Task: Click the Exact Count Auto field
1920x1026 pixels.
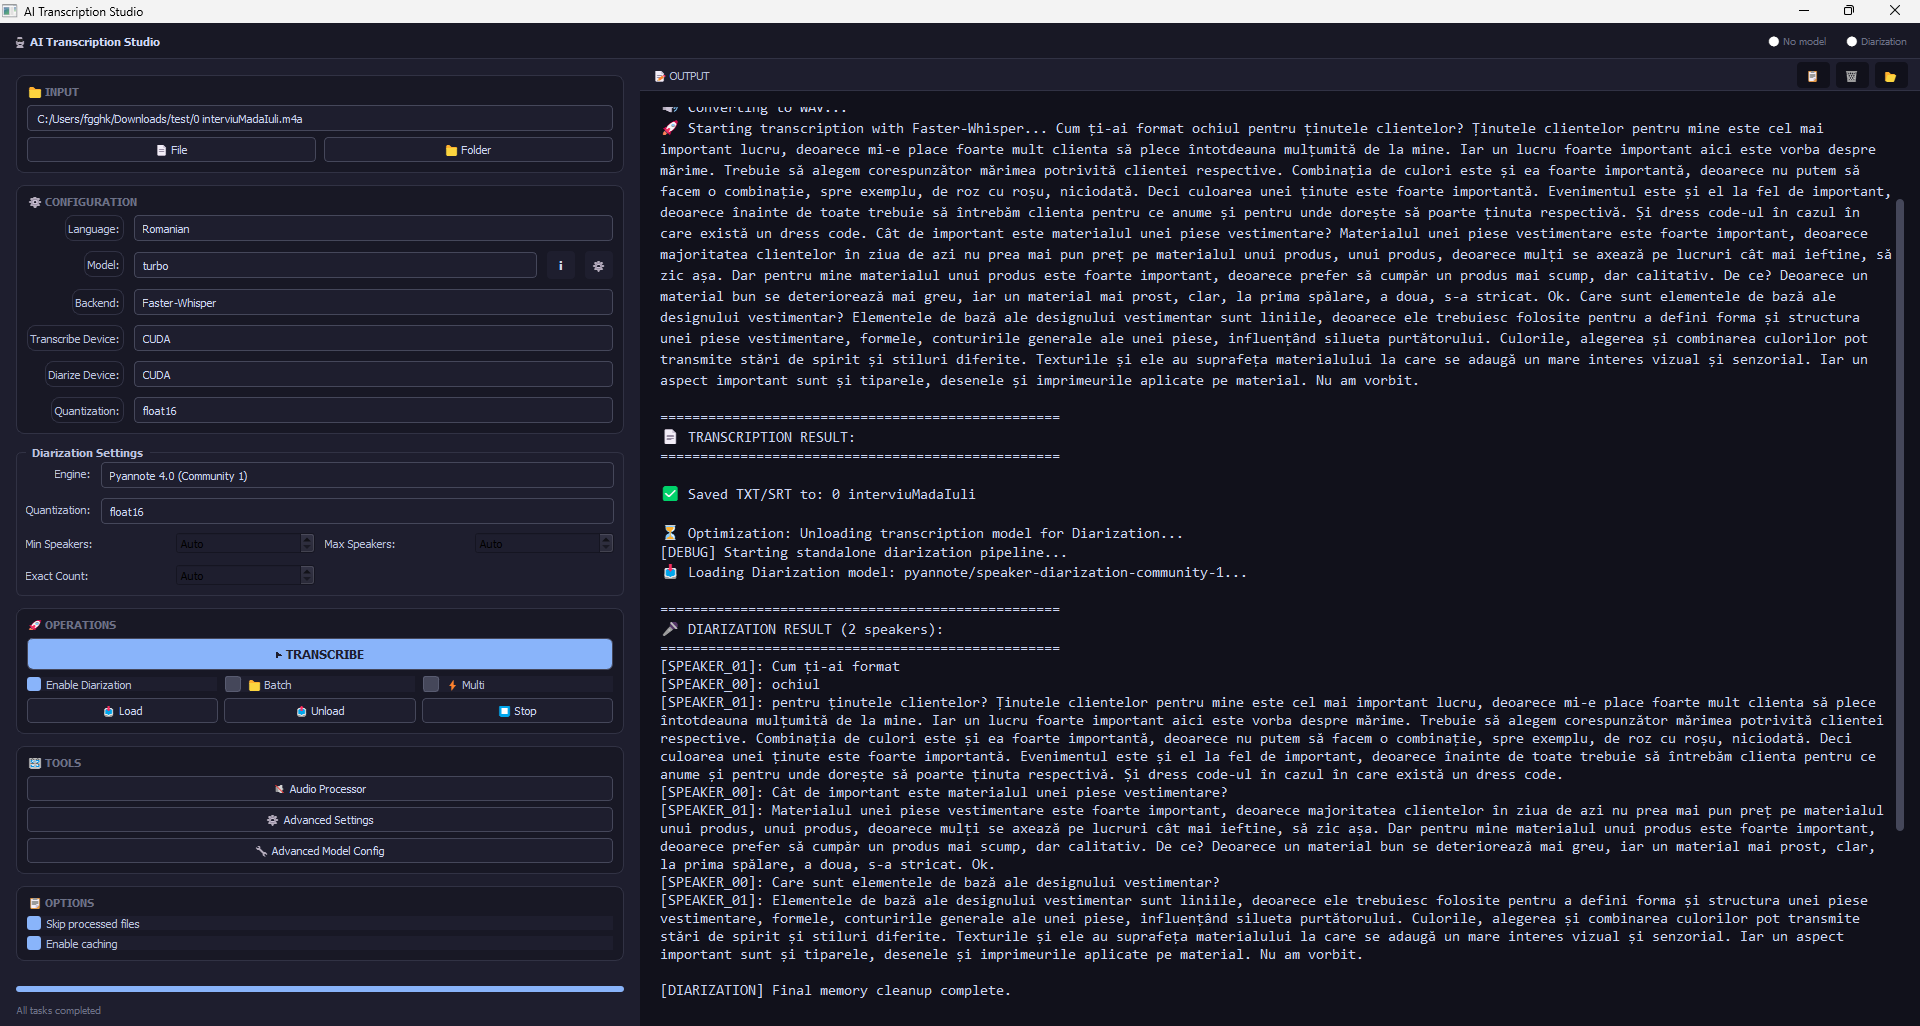Action: 238,575
